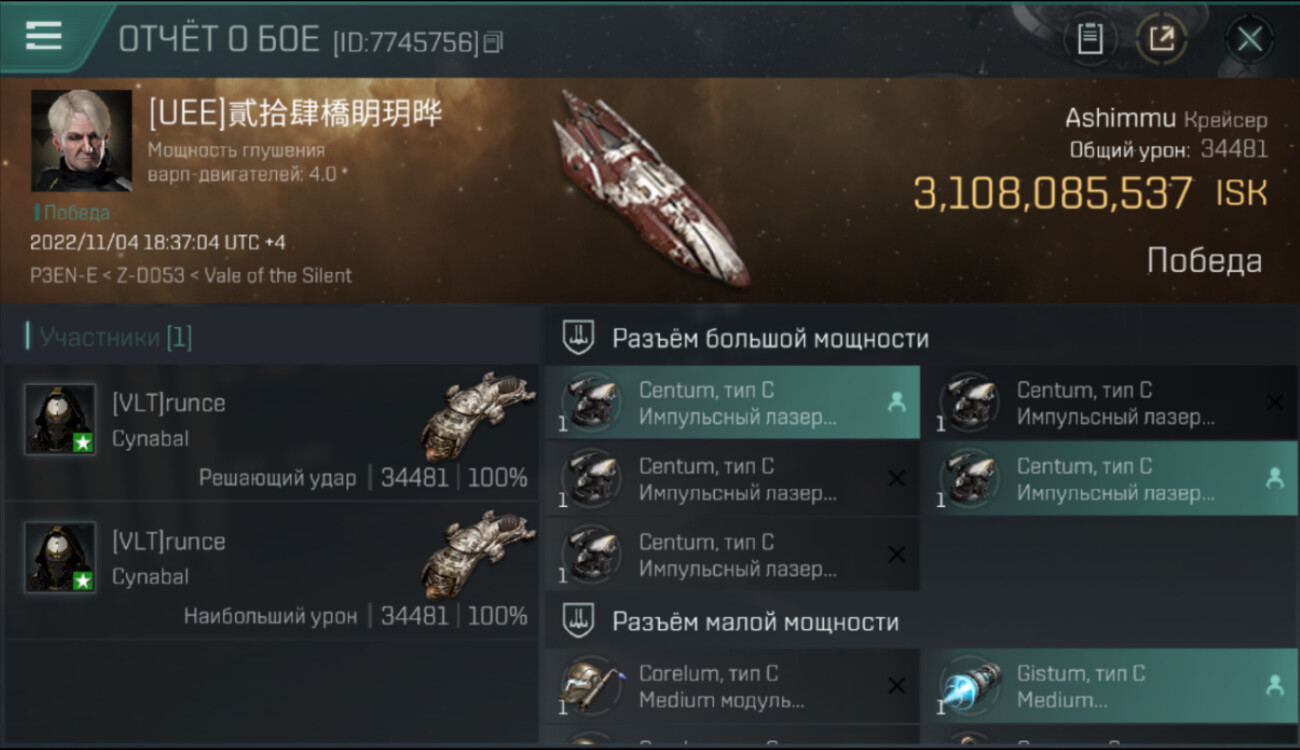Click runce's portrait in Наибольший урон row
Viewport: 1300px width, 750px height.
[x=60, y=557]
